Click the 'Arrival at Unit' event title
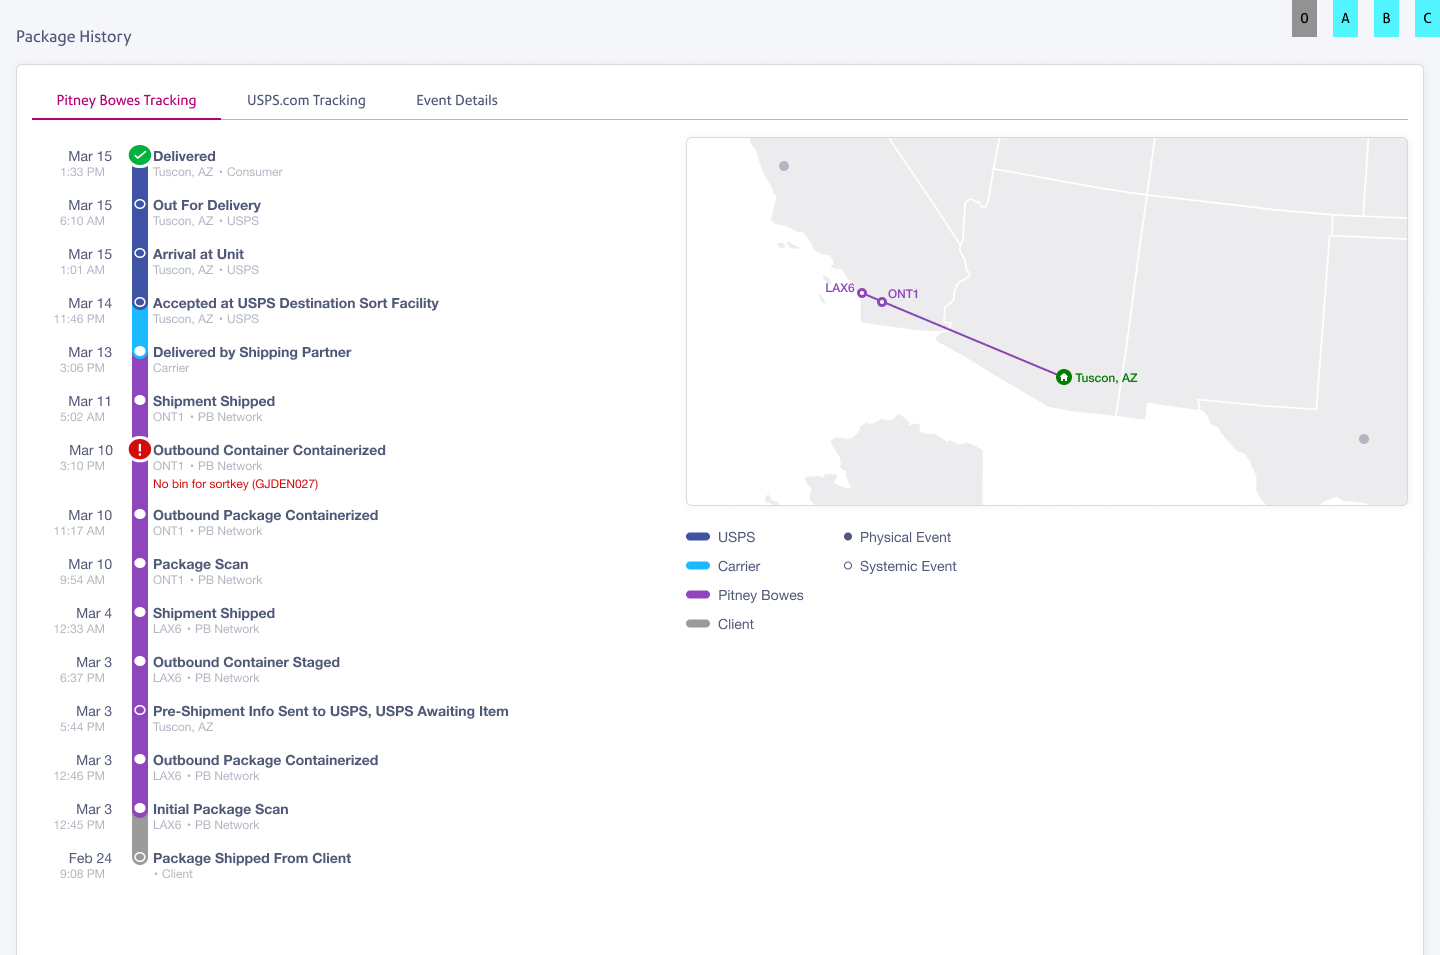Screen dimensions: 1440x955 (198, 254)
